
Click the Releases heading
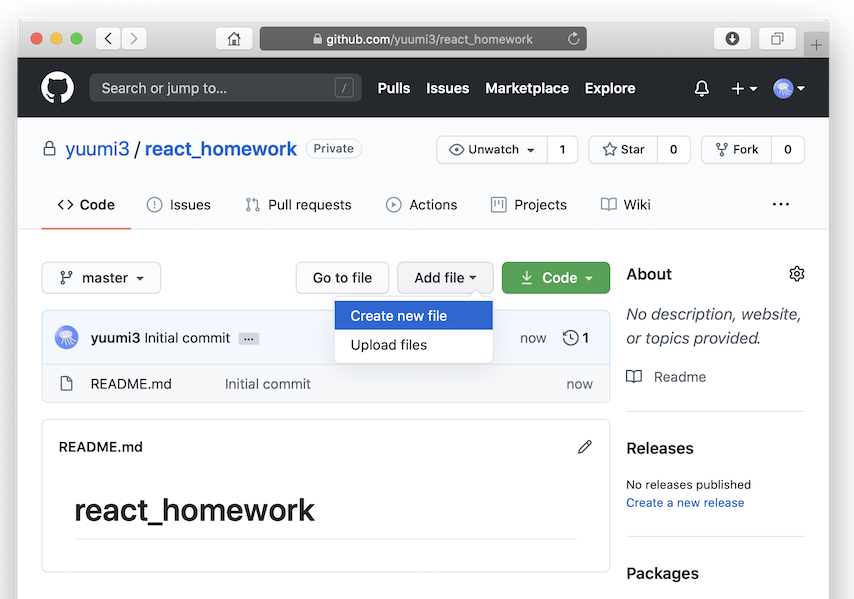point(660,448)
